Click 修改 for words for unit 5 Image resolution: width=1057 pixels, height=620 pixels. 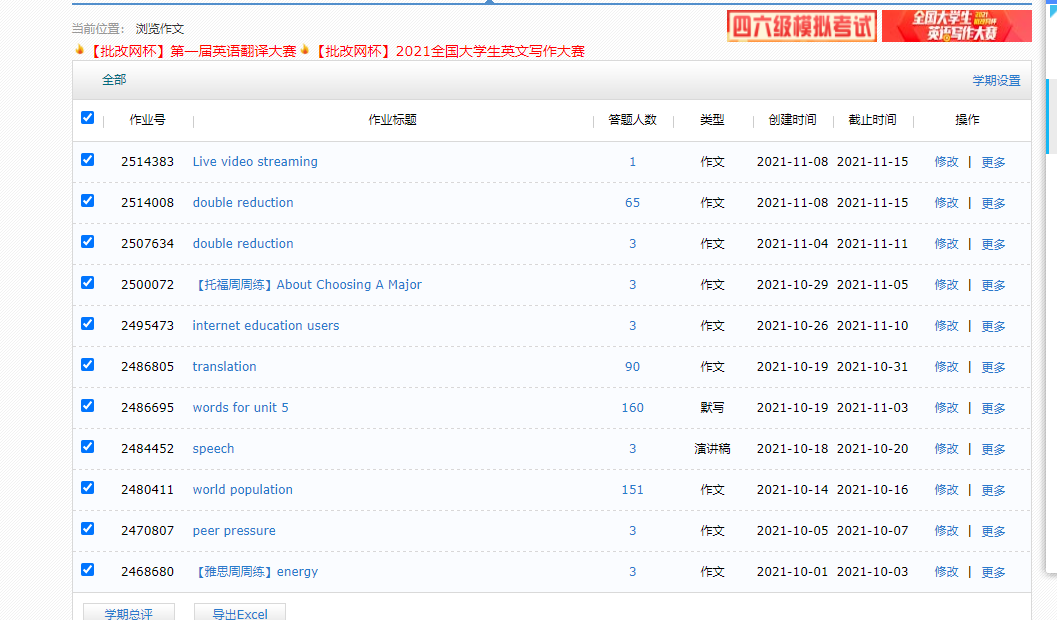[x=946, y=408]
